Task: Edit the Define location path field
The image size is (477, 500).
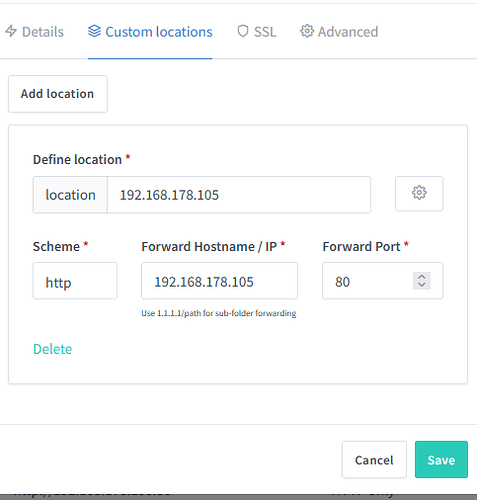Action: tap(239, 195)
